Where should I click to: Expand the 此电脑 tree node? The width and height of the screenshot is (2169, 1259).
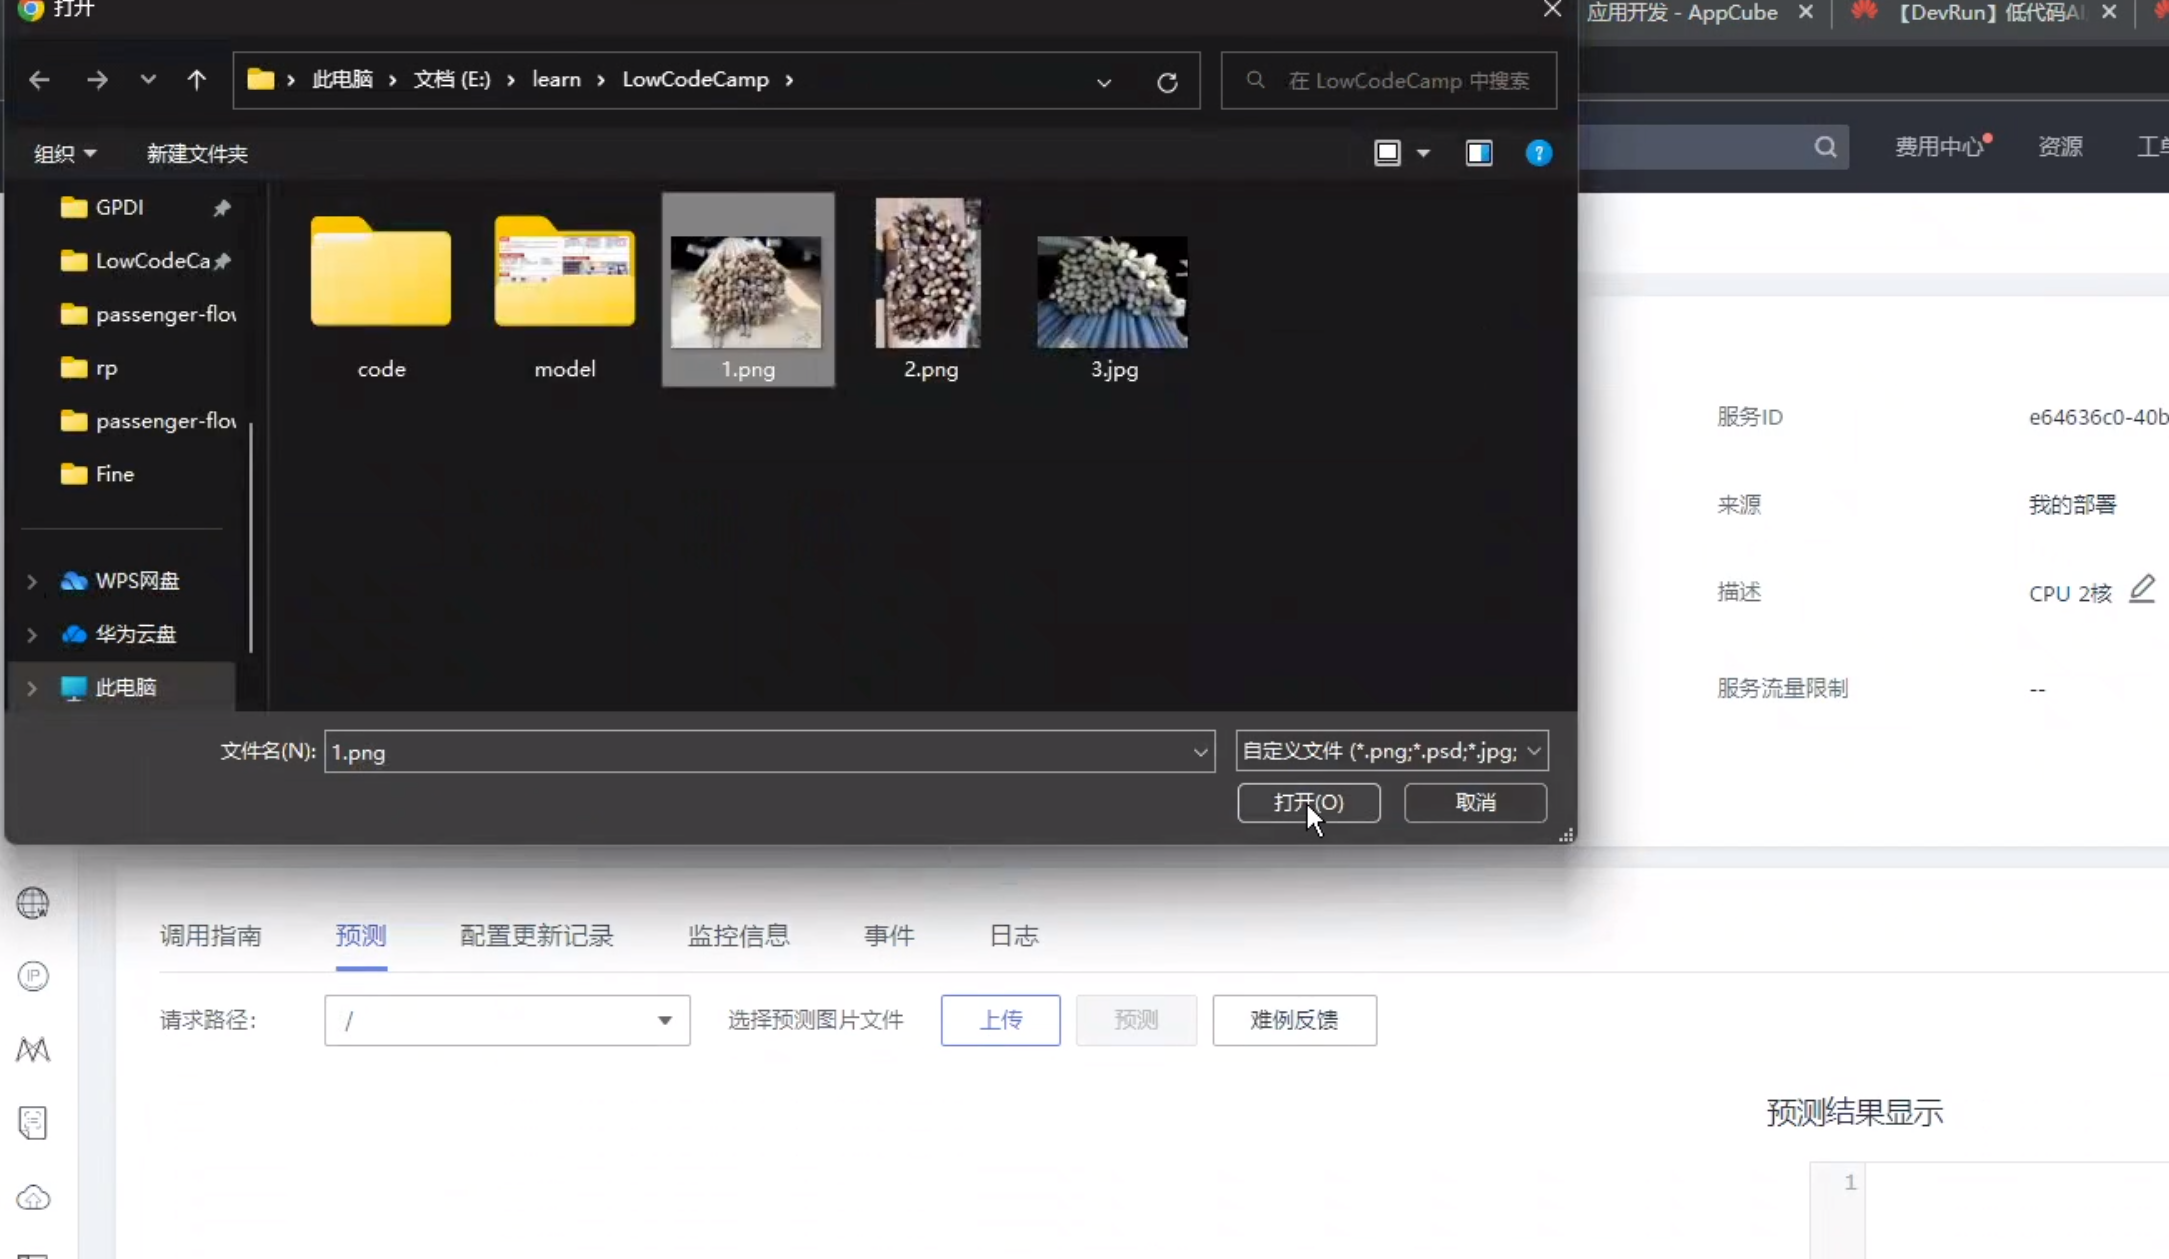click(32, 688)
